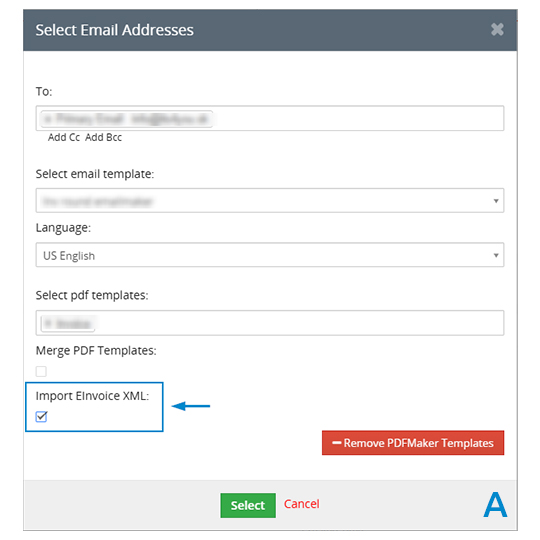Click the Import EInvoice XML label
Viewport: 540px width, 540px height.
[x=92, y=396]
